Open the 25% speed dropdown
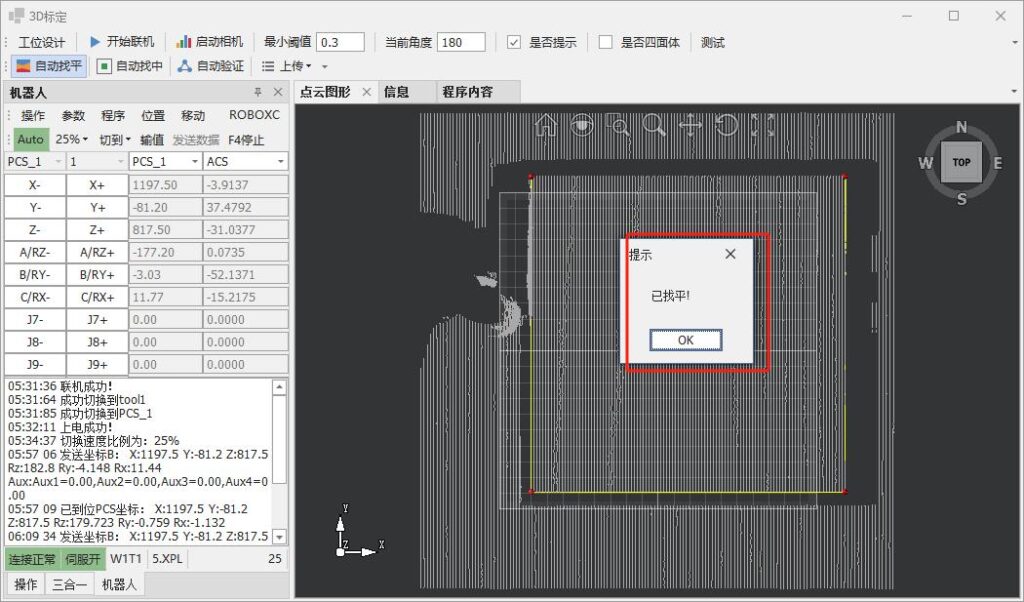This screenshot has height=602, width=1024. (71, 140)
